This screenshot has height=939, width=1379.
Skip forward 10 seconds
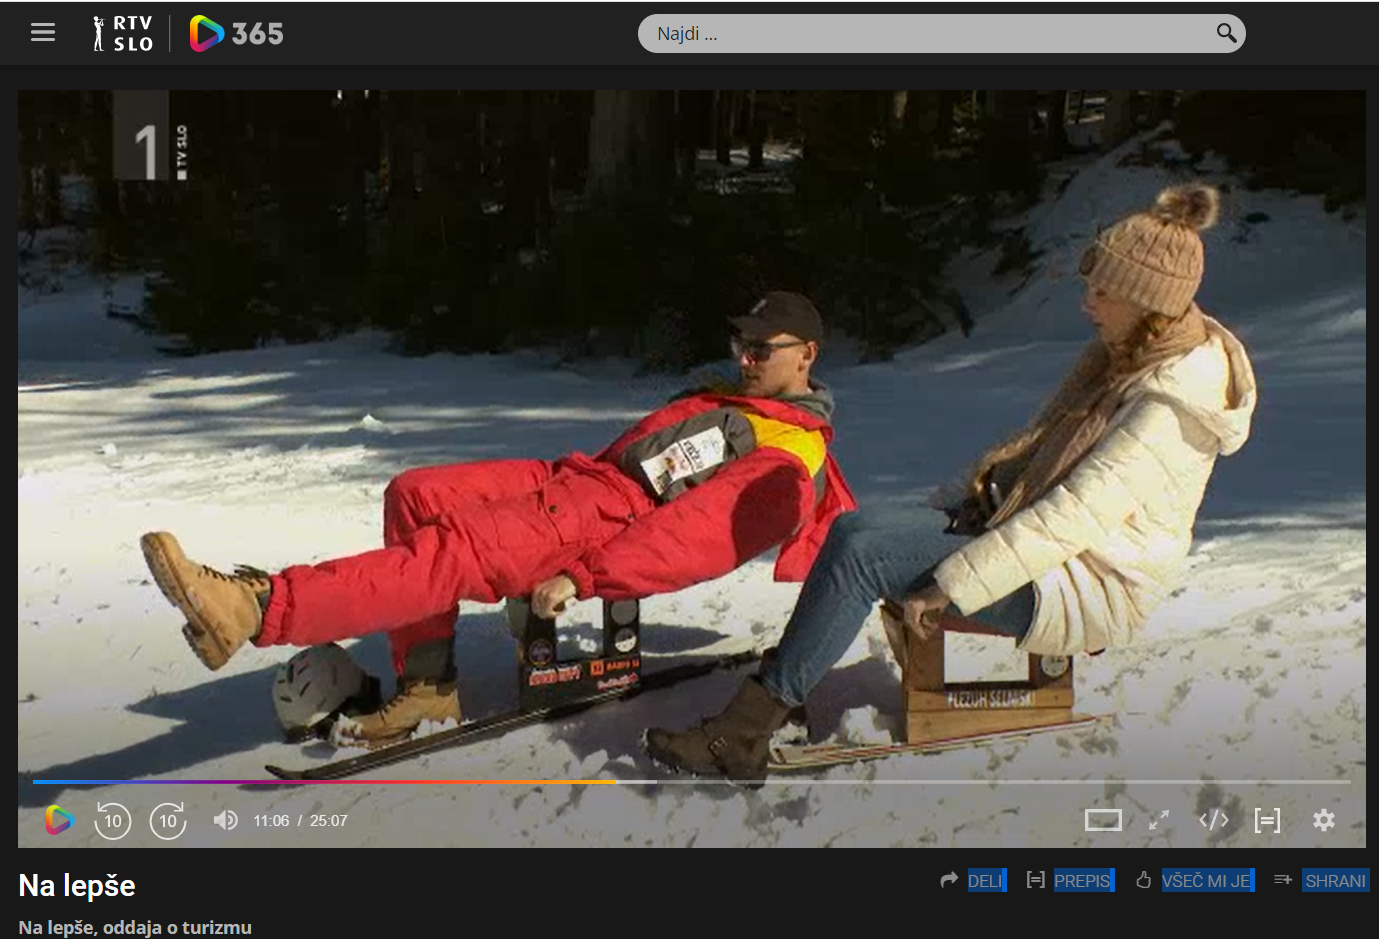168,821
